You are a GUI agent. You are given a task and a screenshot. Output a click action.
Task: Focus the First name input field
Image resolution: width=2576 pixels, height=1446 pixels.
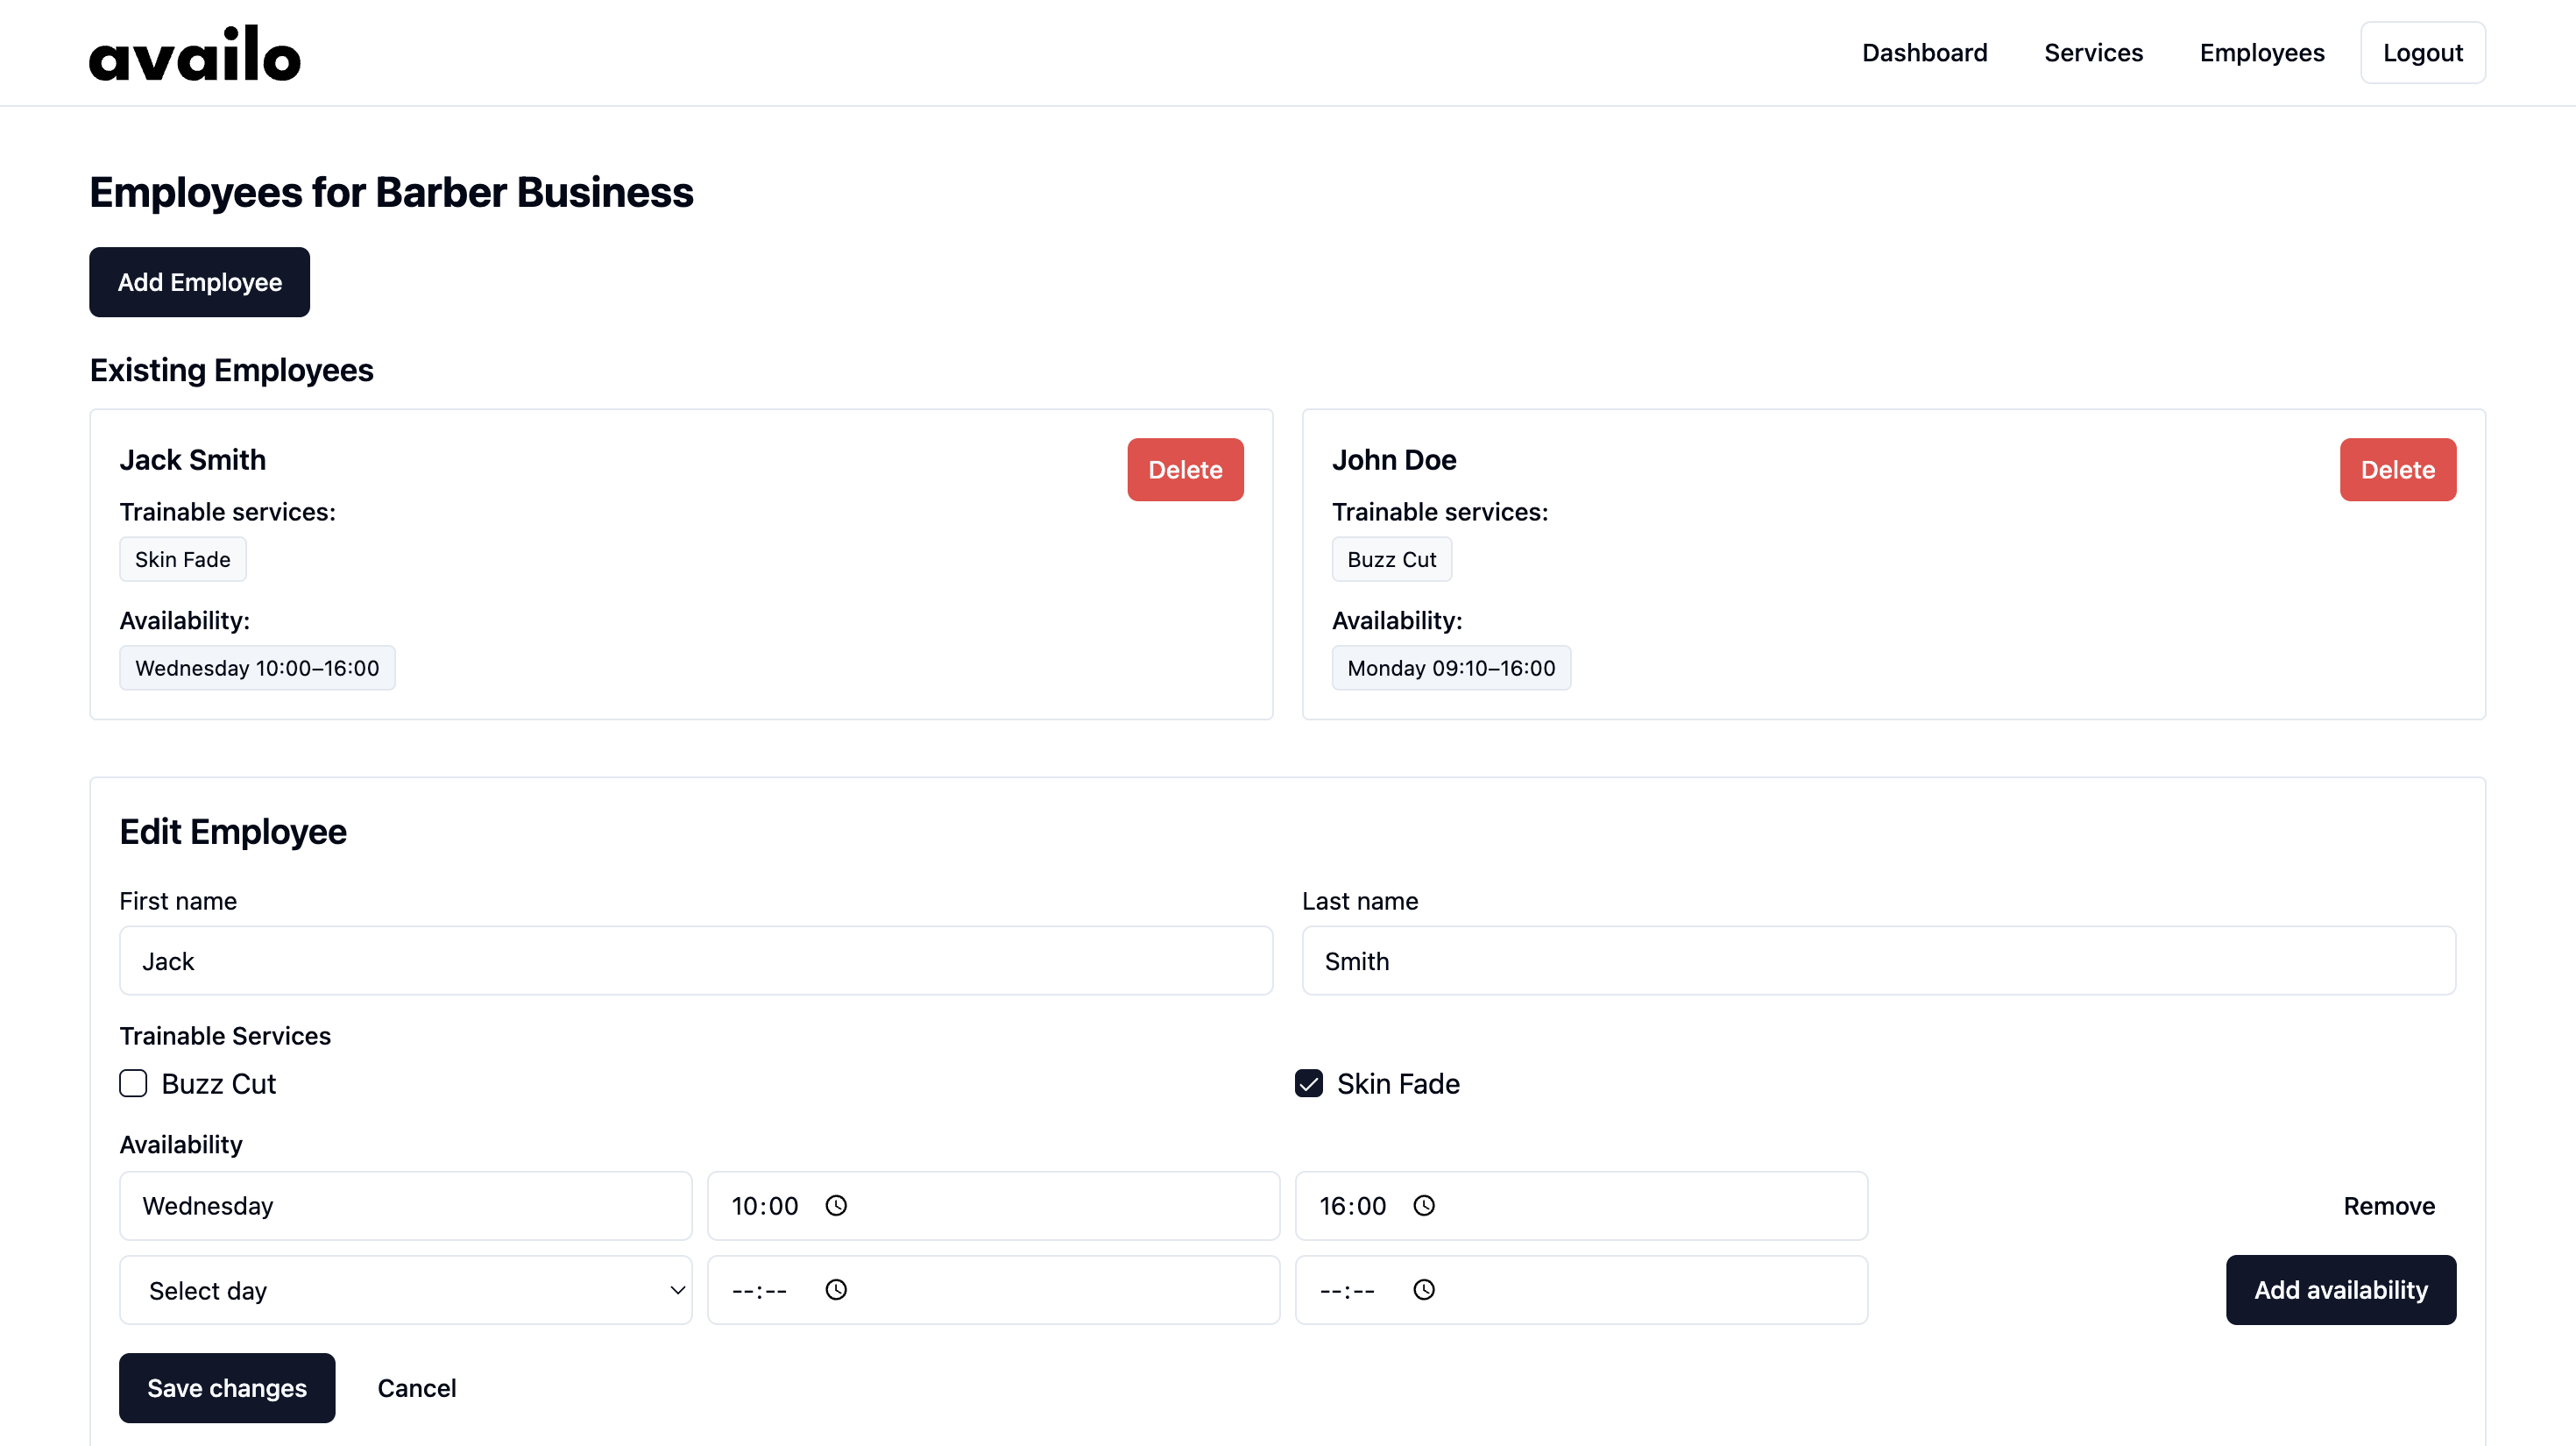pyautogui.click(x=695, y=960)
